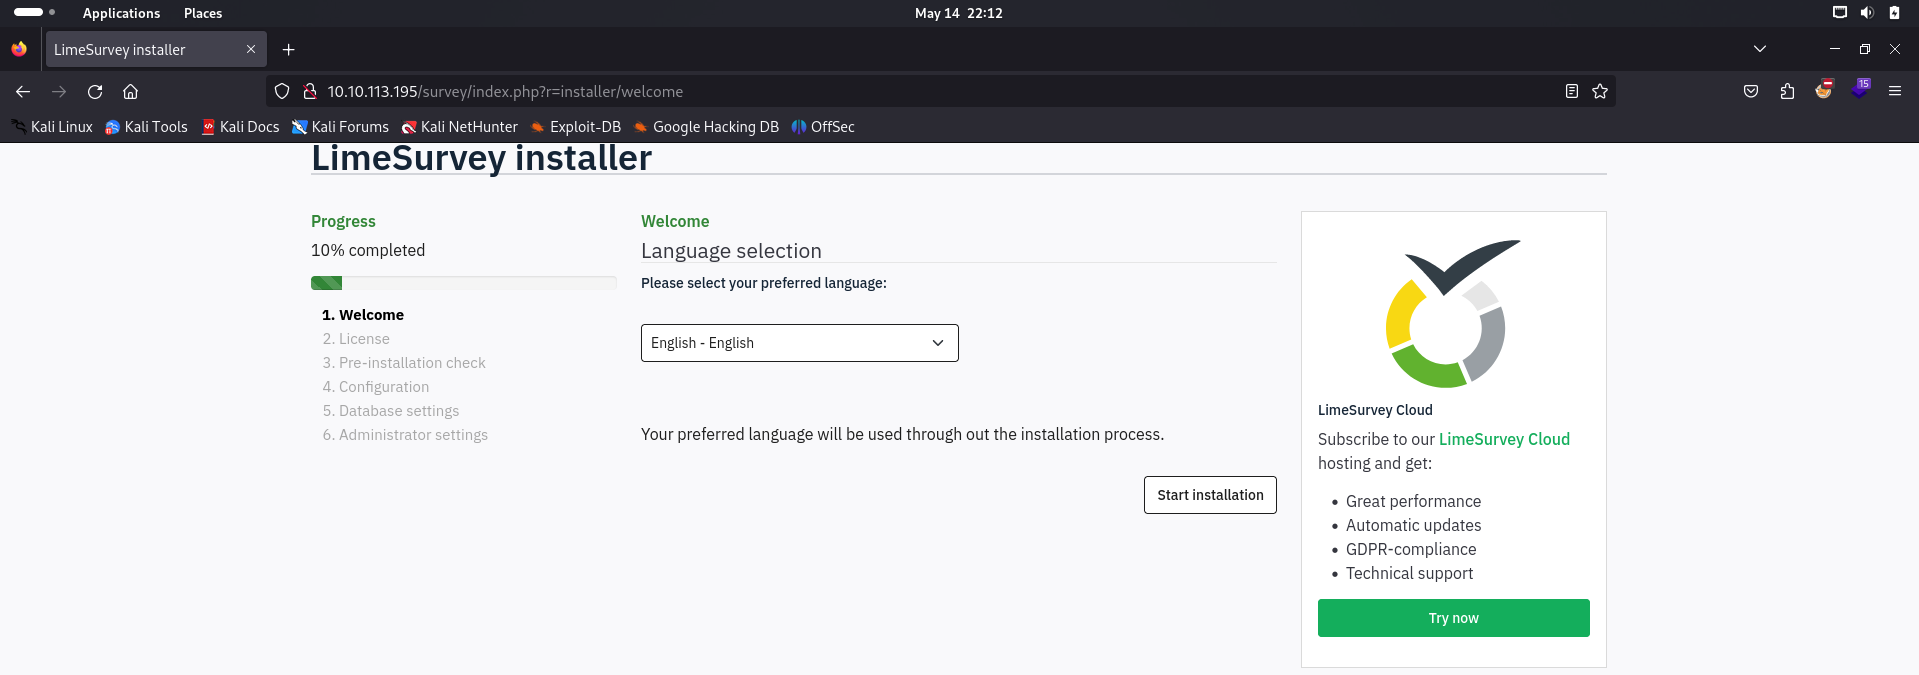Click the clock showing May 14 22:12
Viewport: 1919px width, 675px height.
point(958,13)
